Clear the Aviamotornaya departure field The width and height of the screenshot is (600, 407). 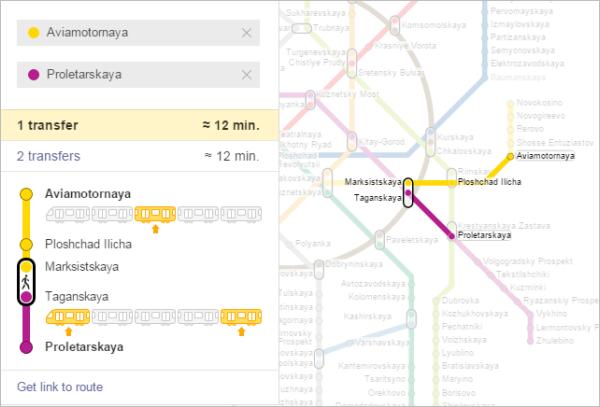tap(246, 33)
